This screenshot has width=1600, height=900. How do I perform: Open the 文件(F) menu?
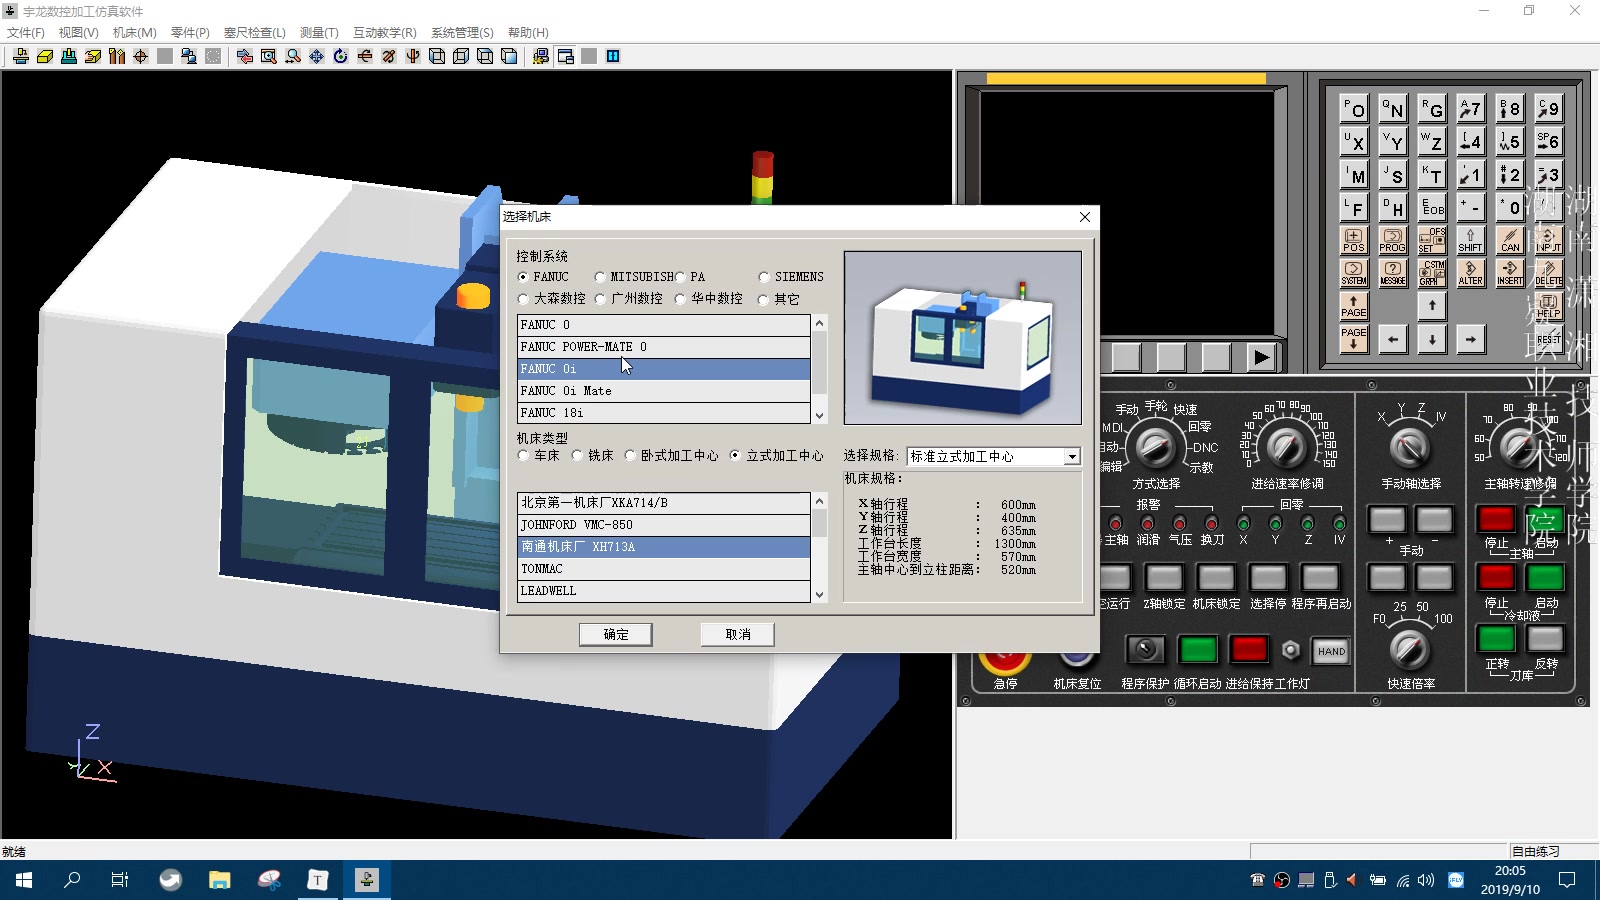(x=26, y=32)
